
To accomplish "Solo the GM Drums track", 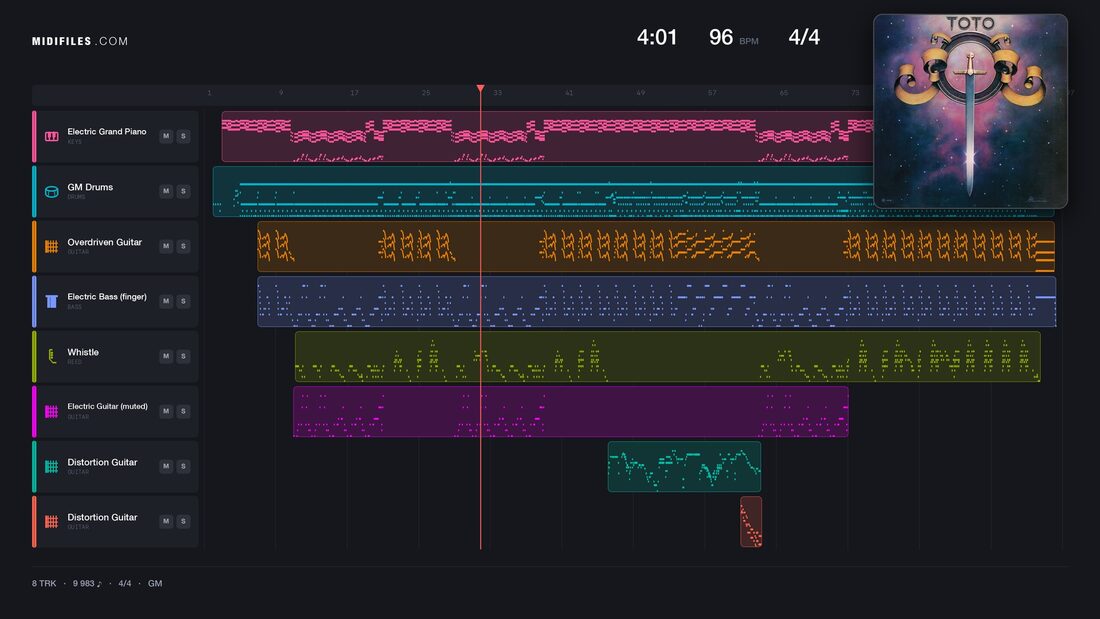I will point(184,191).
